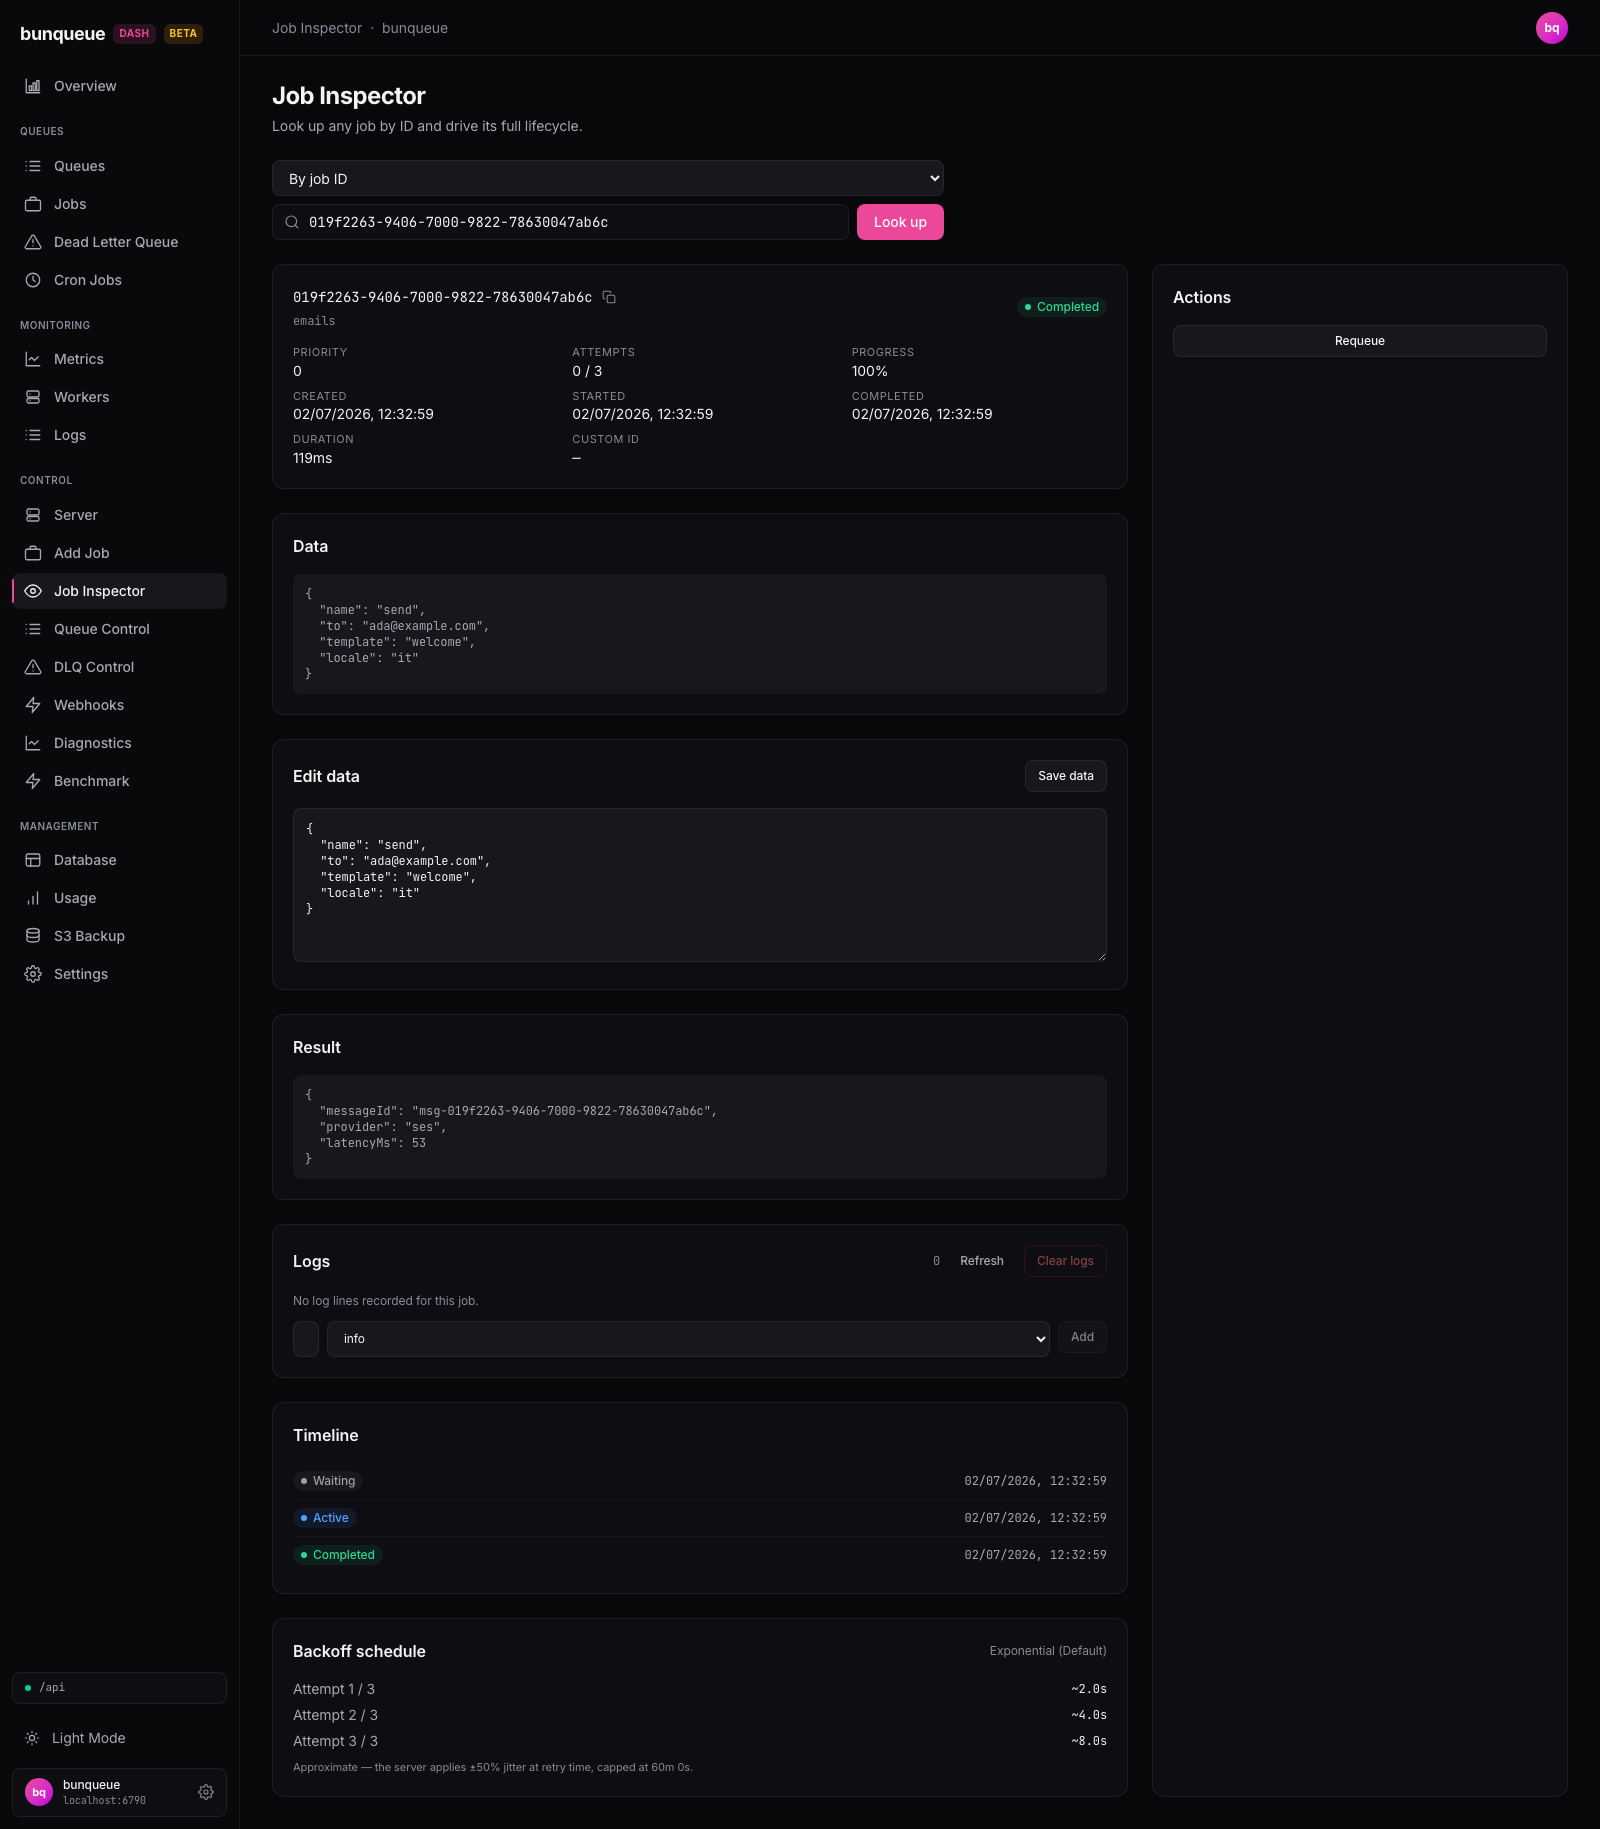Click the Attempt 2 / 3 backoff row
Image resolution: width=1600 pixels, height=1829 pixels.
pyautogui.click(x=700, y=1715)
